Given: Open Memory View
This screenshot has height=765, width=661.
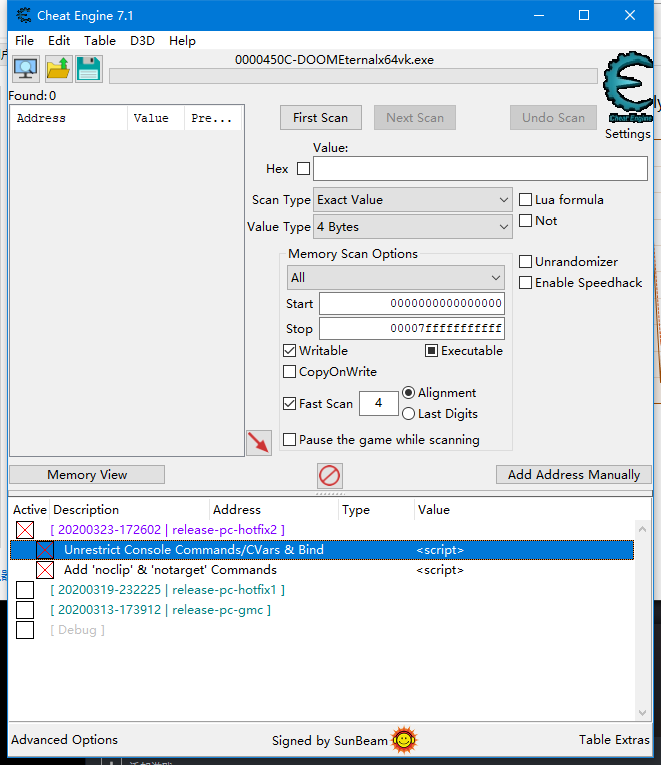Looking at the screenshot, I should click(x=87, y=475).
